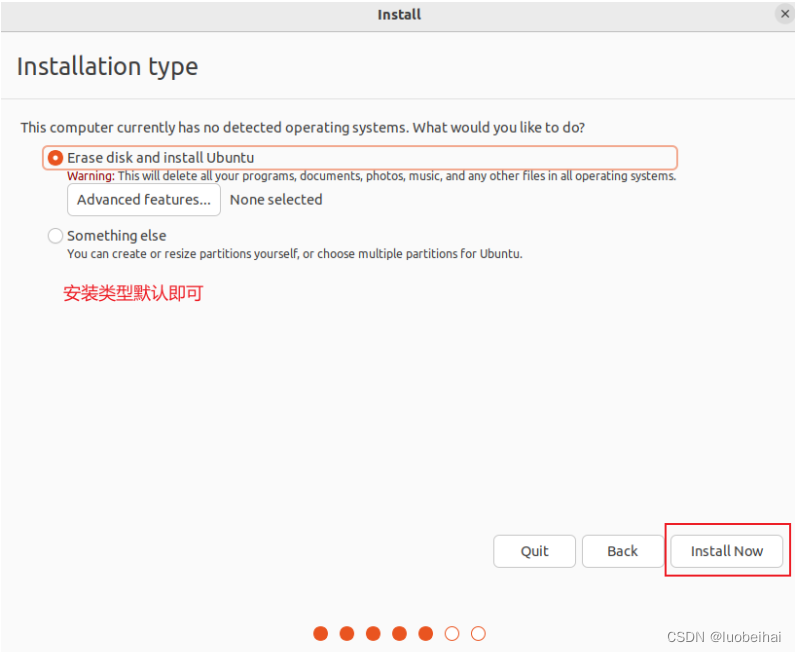796x652 pixels.
Task: Click the 'None selected' status text
Action: click(x=276, y=200)
